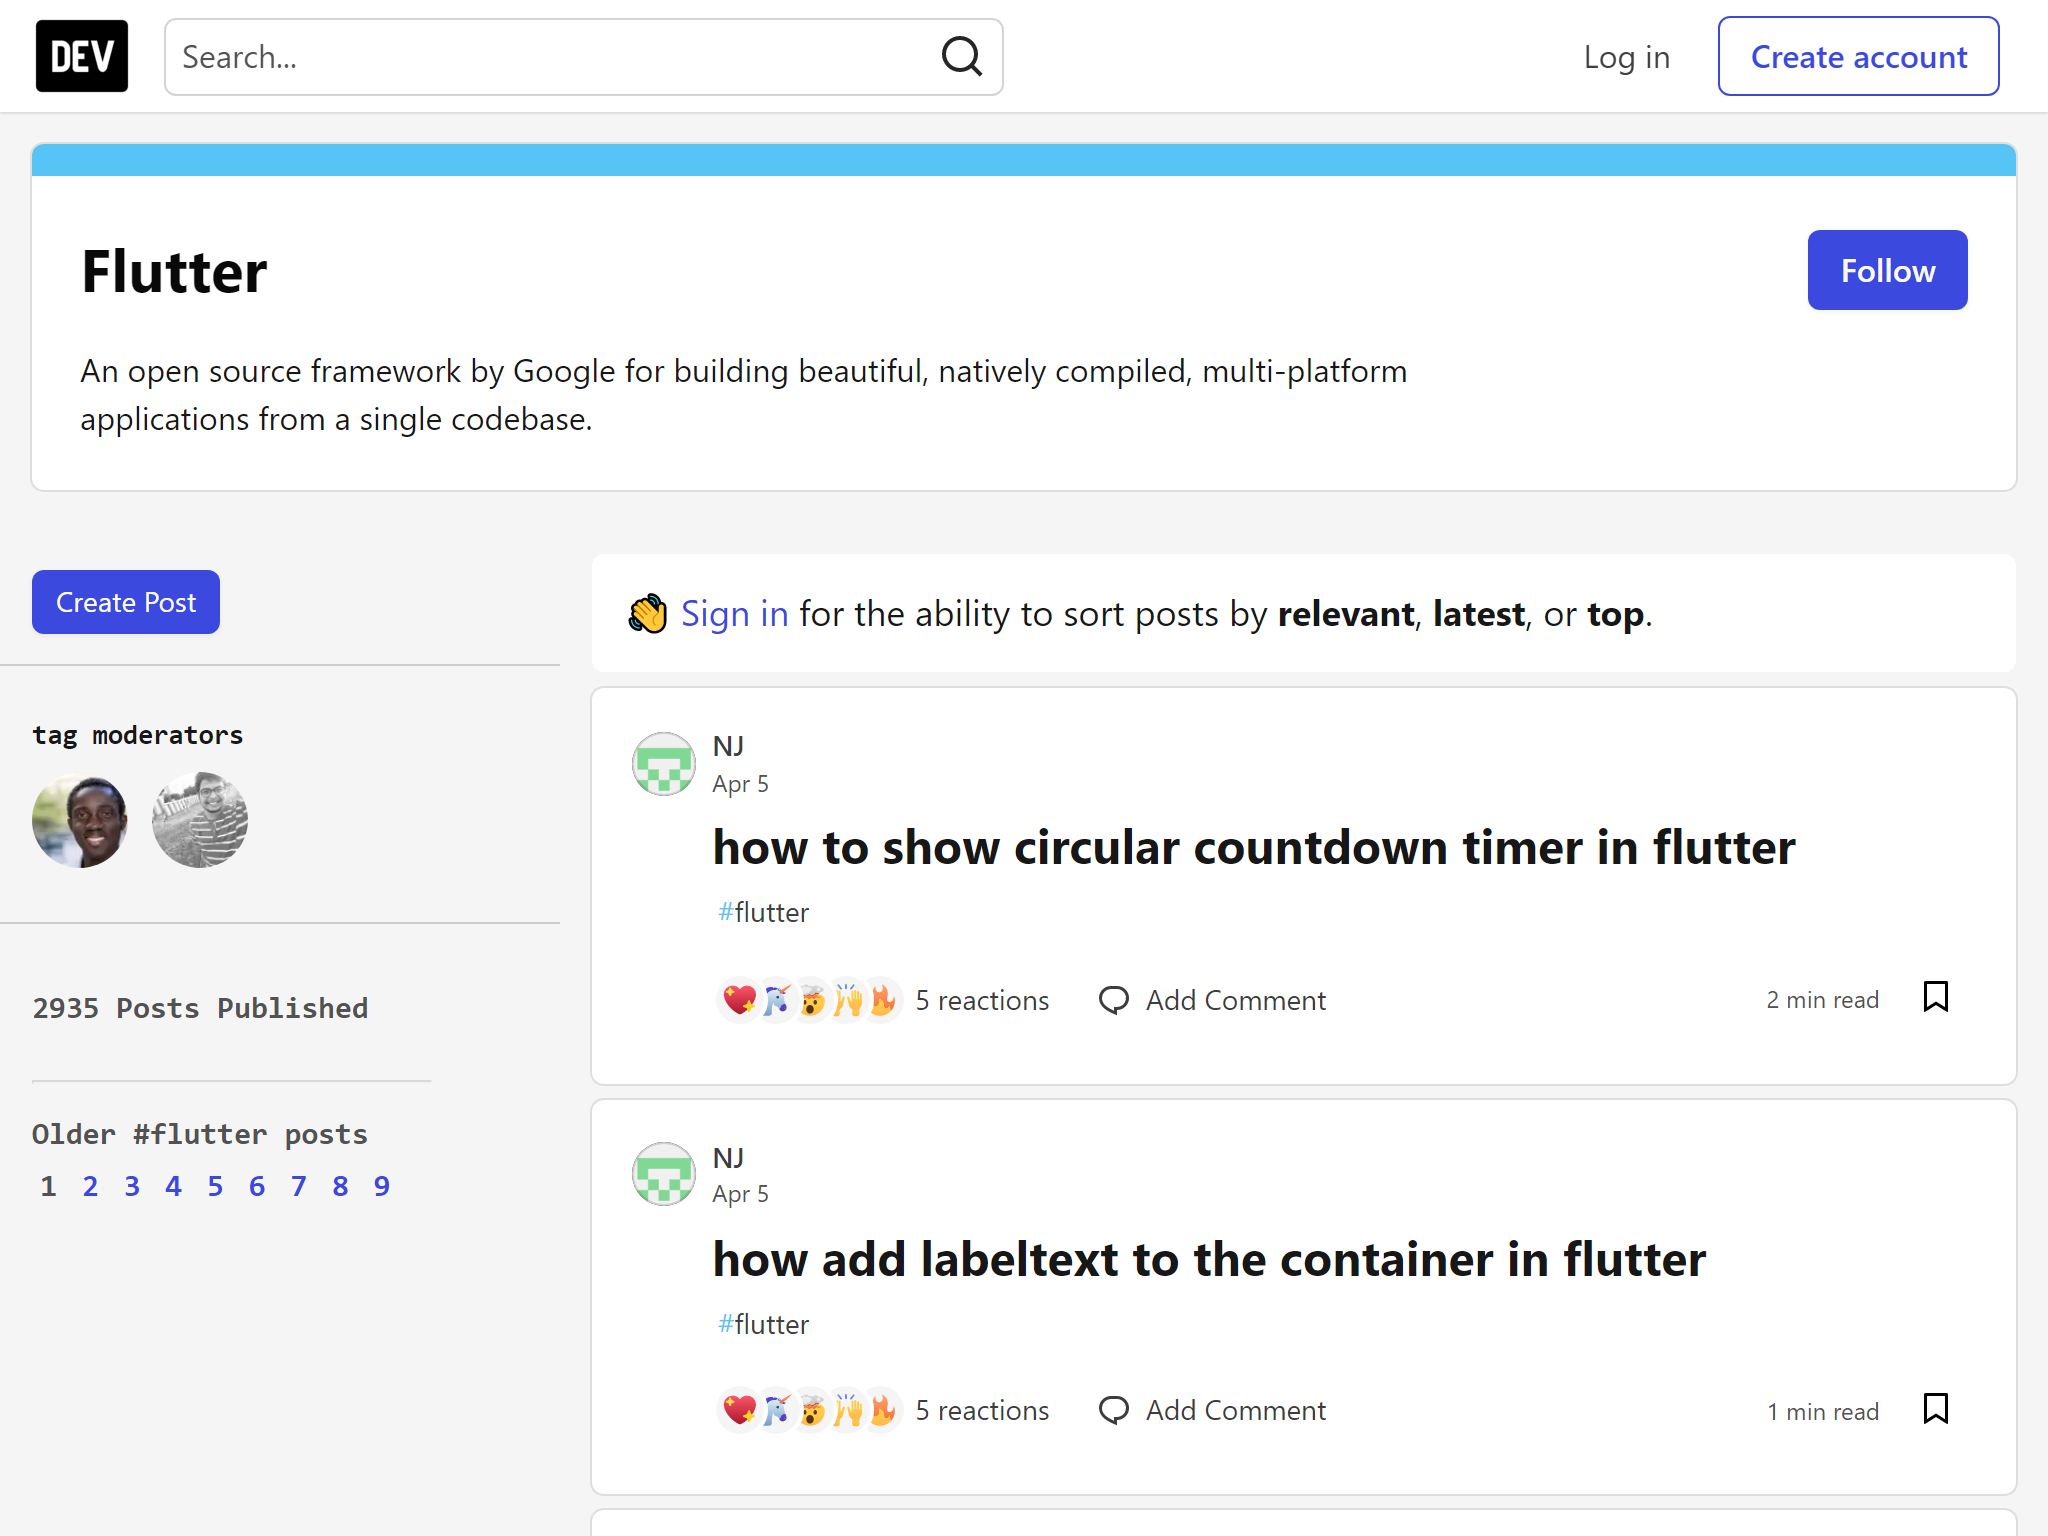
Task: Click the '2 min read' label
Action: pos(1822,1000)
